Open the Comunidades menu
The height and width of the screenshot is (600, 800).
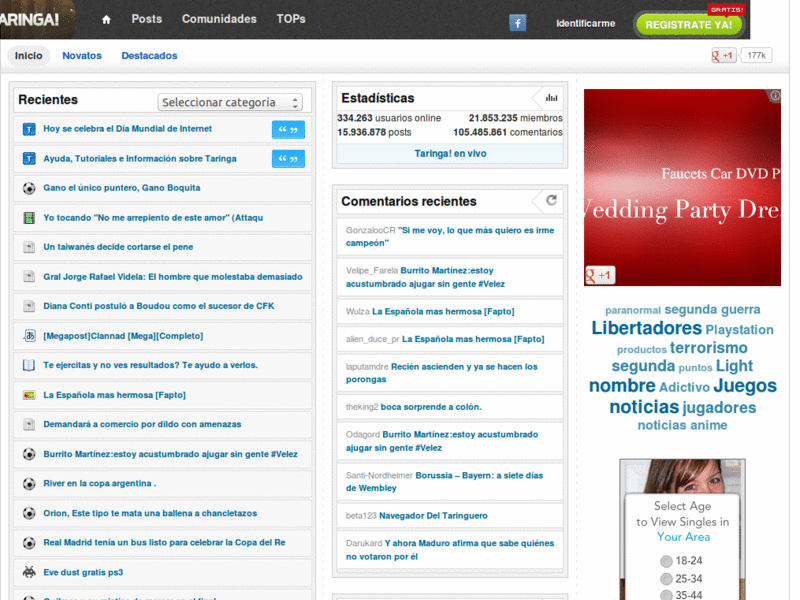[x=219, y=19]
